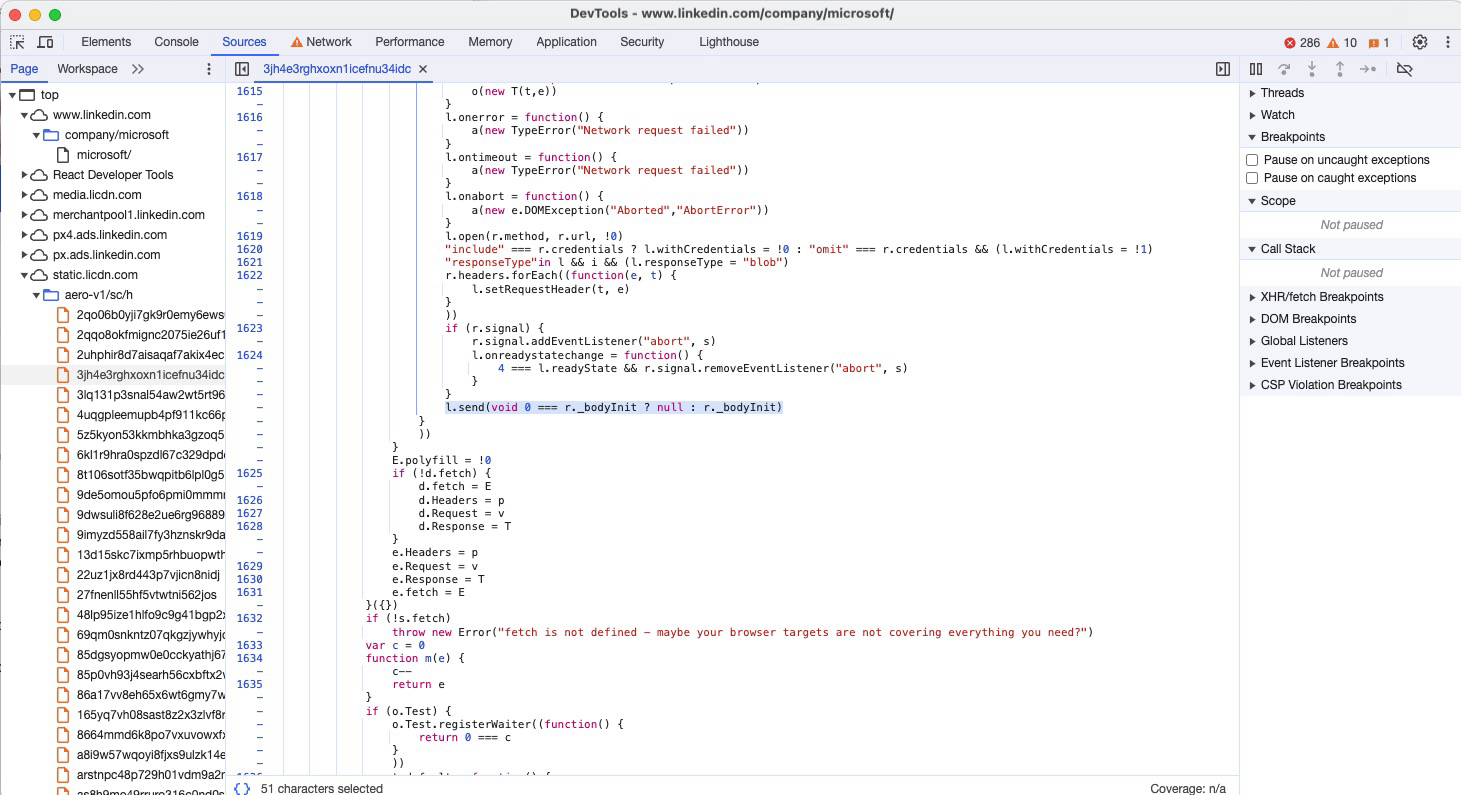Click the warning count 10 indicator
Image resolution: width=1461 pixels, height=795 pixels.
pos(1342,43)
